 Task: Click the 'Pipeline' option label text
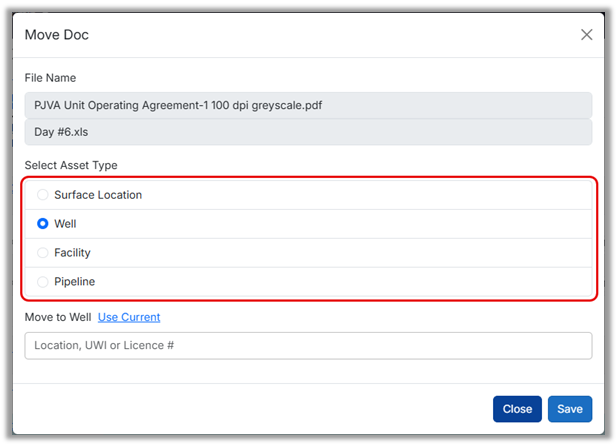74,282
